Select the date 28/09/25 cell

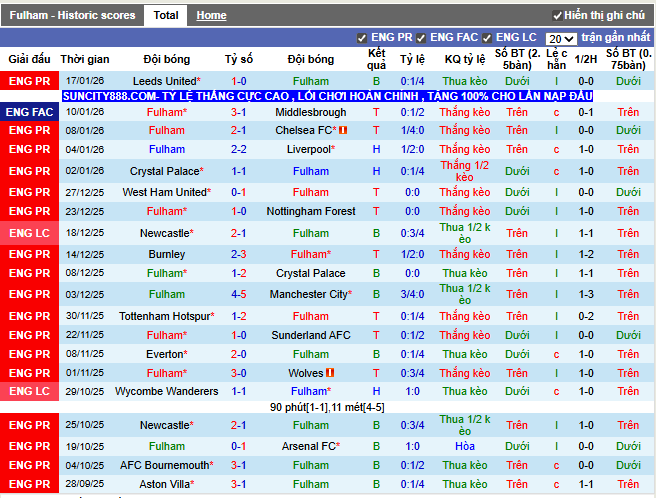tap(85, 484)
